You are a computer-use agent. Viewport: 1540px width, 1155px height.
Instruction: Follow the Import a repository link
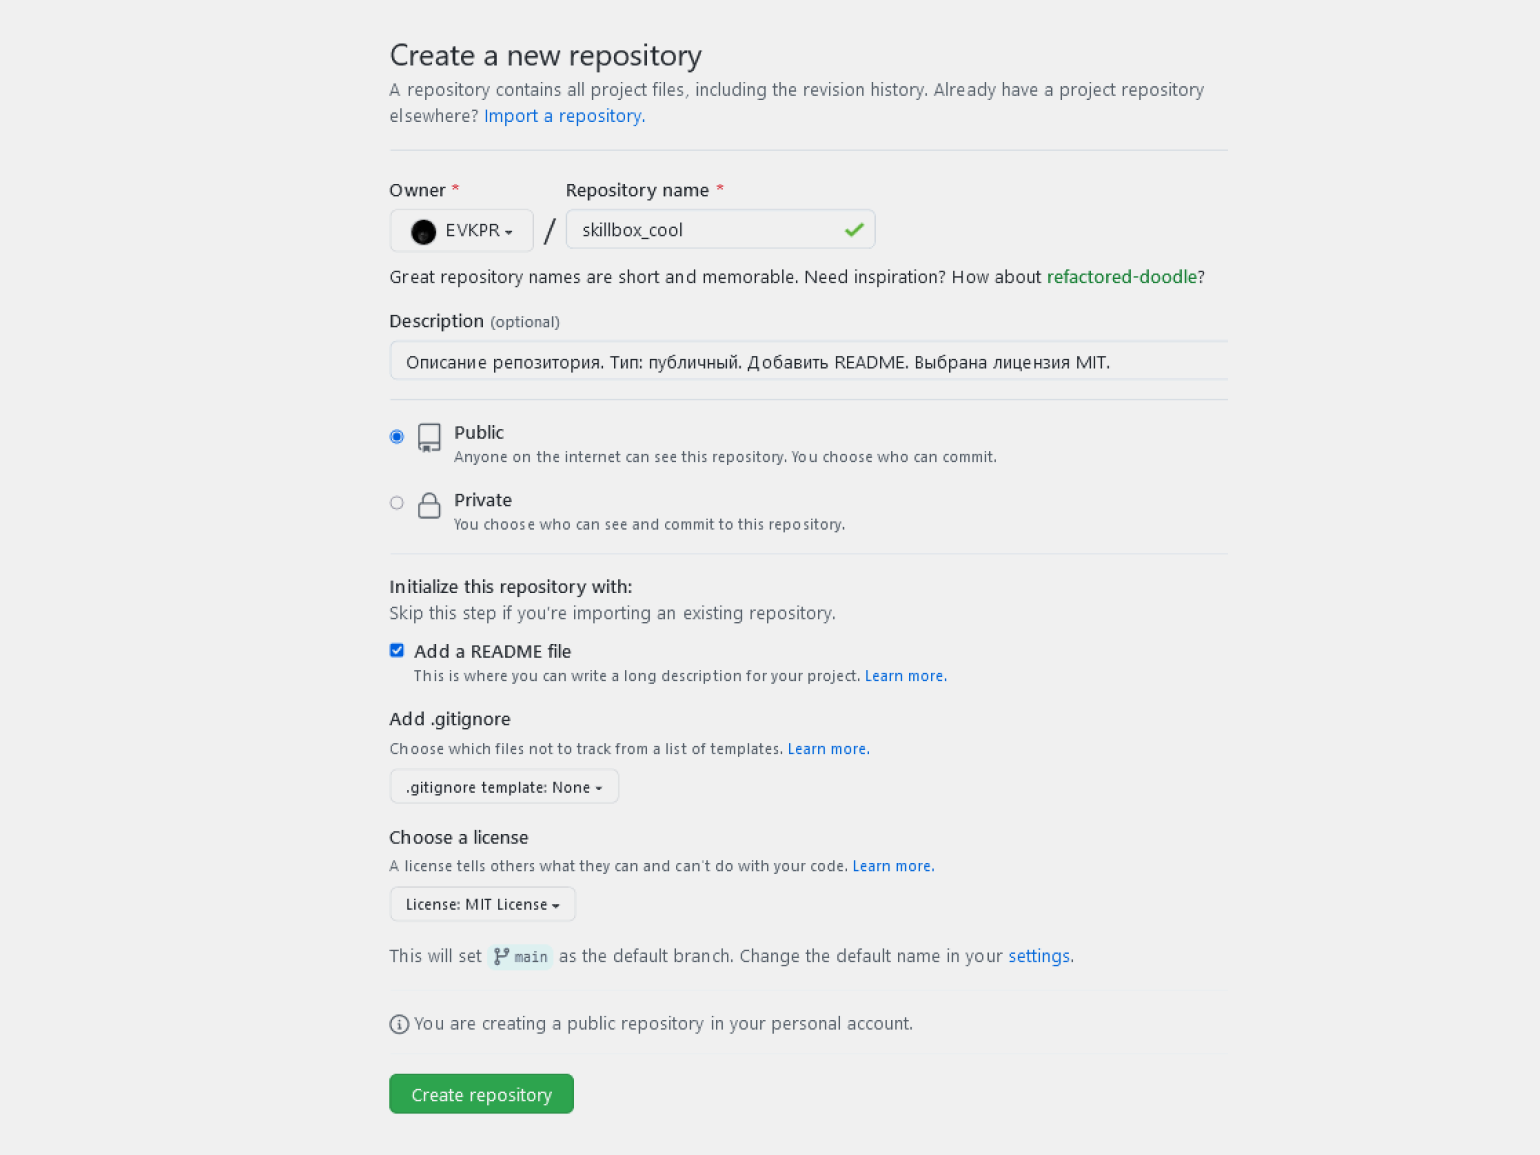coord(563,116)
